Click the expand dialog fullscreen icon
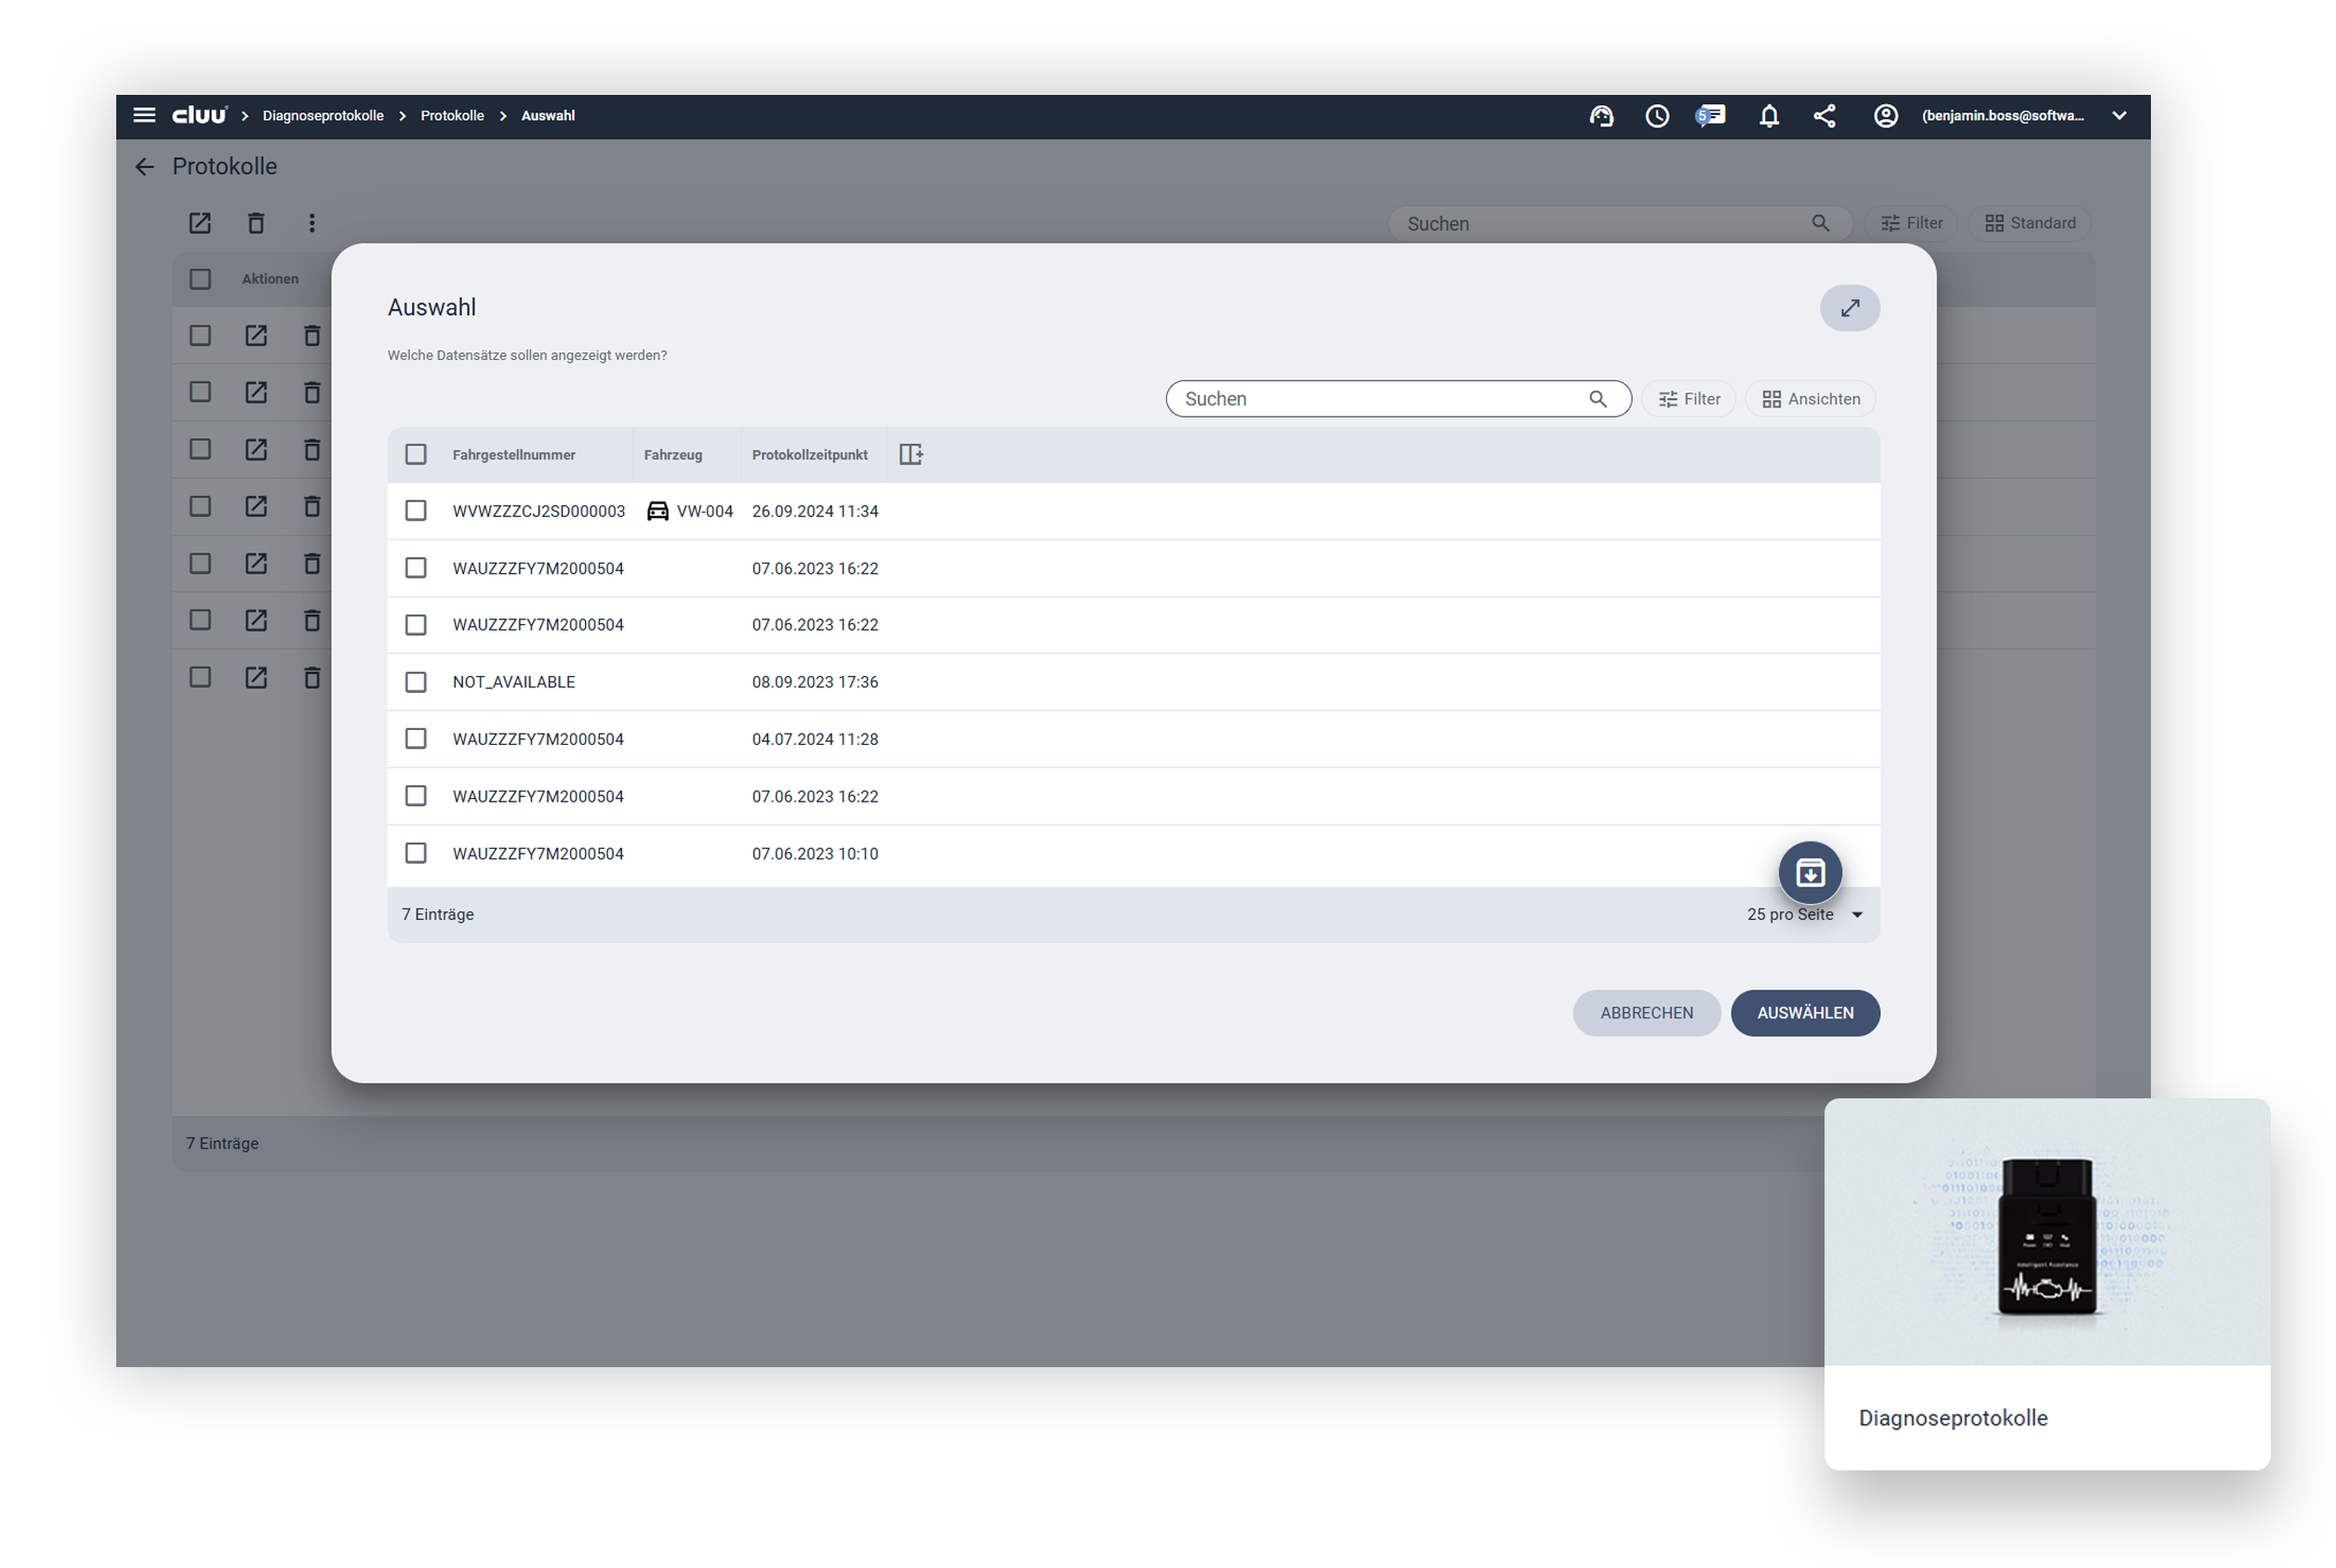Image resolution: width=2336 pixels, height=1568 pixels. (x=1849, y=308)
